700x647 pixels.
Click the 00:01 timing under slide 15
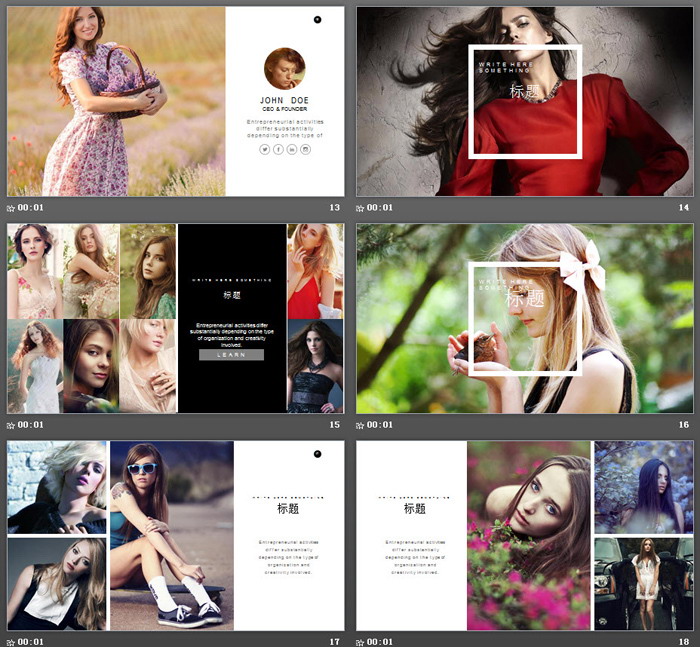(x=31, y=425)
